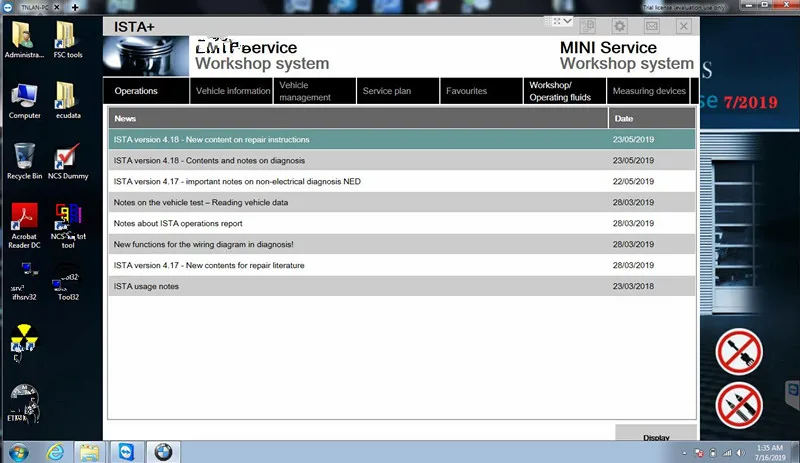Launch the yellow radiation symbol shortcut
800x463 pixels.
[x=24, y=341]
